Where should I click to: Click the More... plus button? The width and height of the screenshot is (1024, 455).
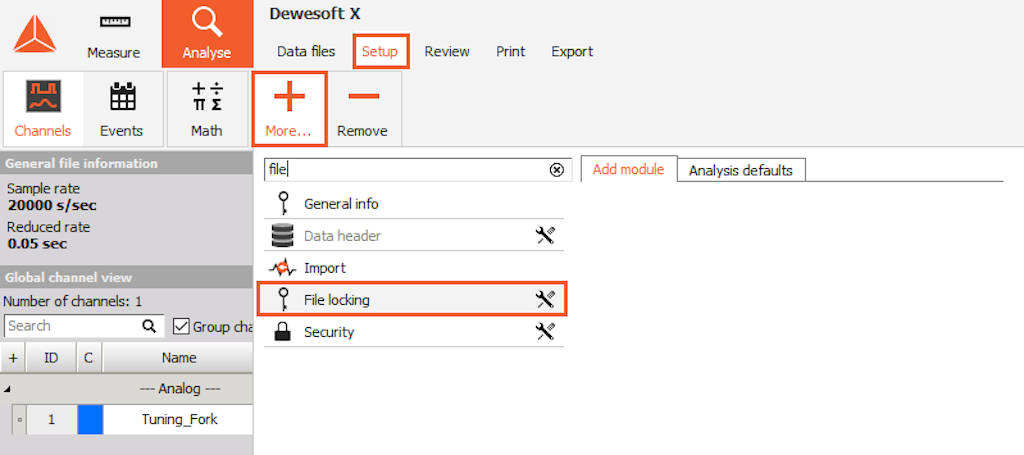tap(289, 109)
